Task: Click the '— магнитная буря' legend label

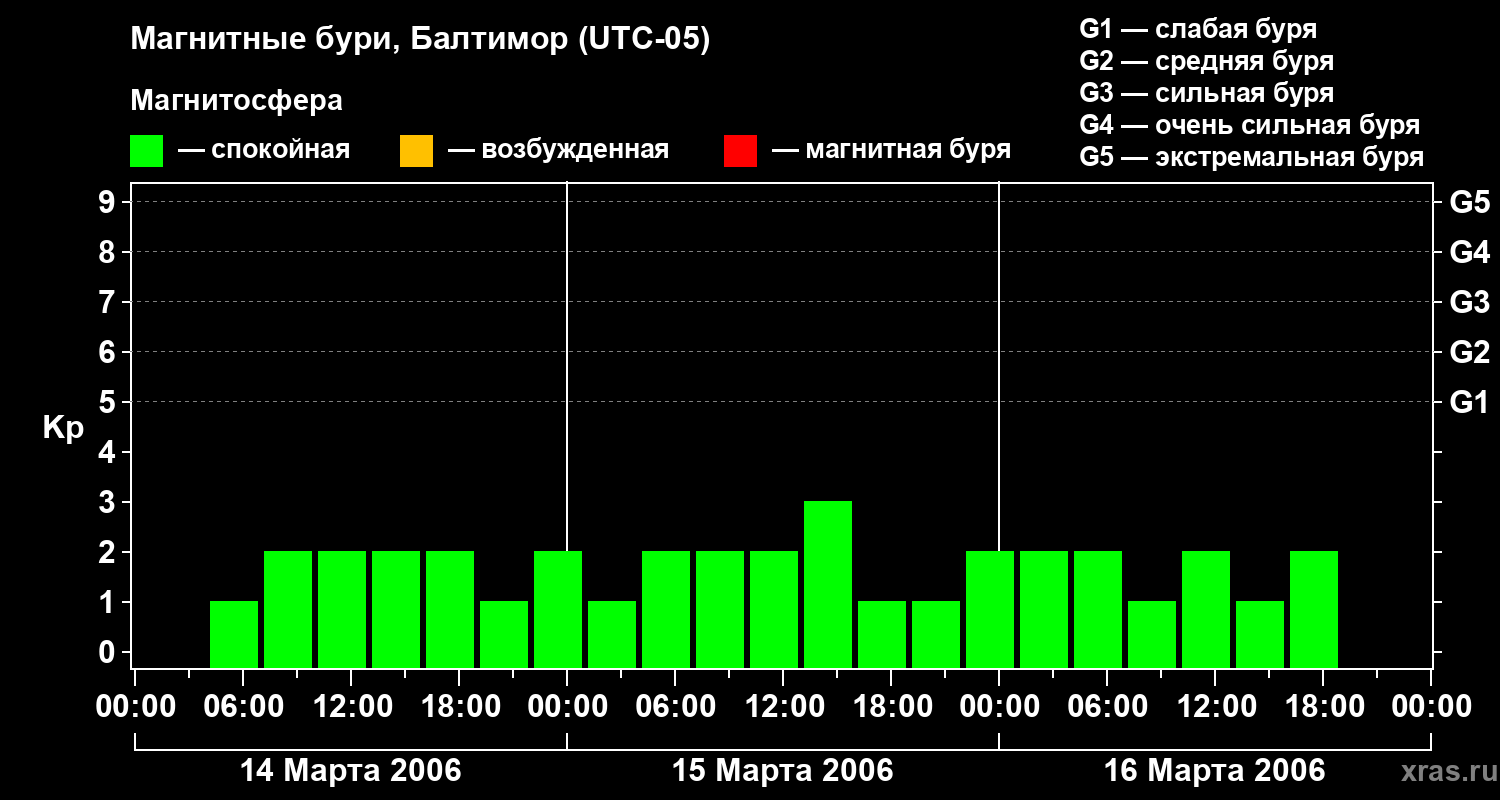Action: [891, 151]
